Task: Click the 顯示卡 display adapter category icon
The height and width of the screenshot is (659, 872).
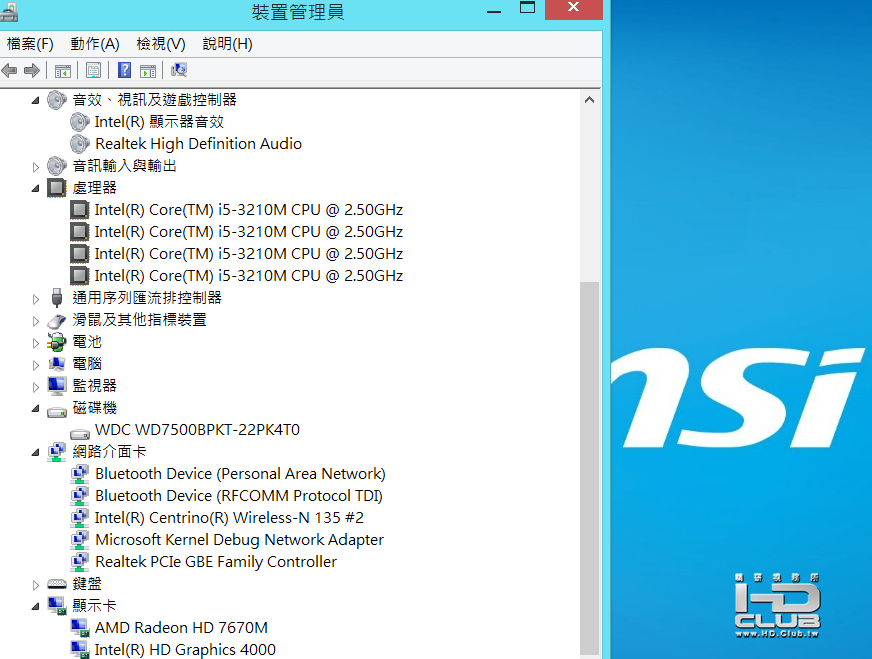Action: [56, 606]
